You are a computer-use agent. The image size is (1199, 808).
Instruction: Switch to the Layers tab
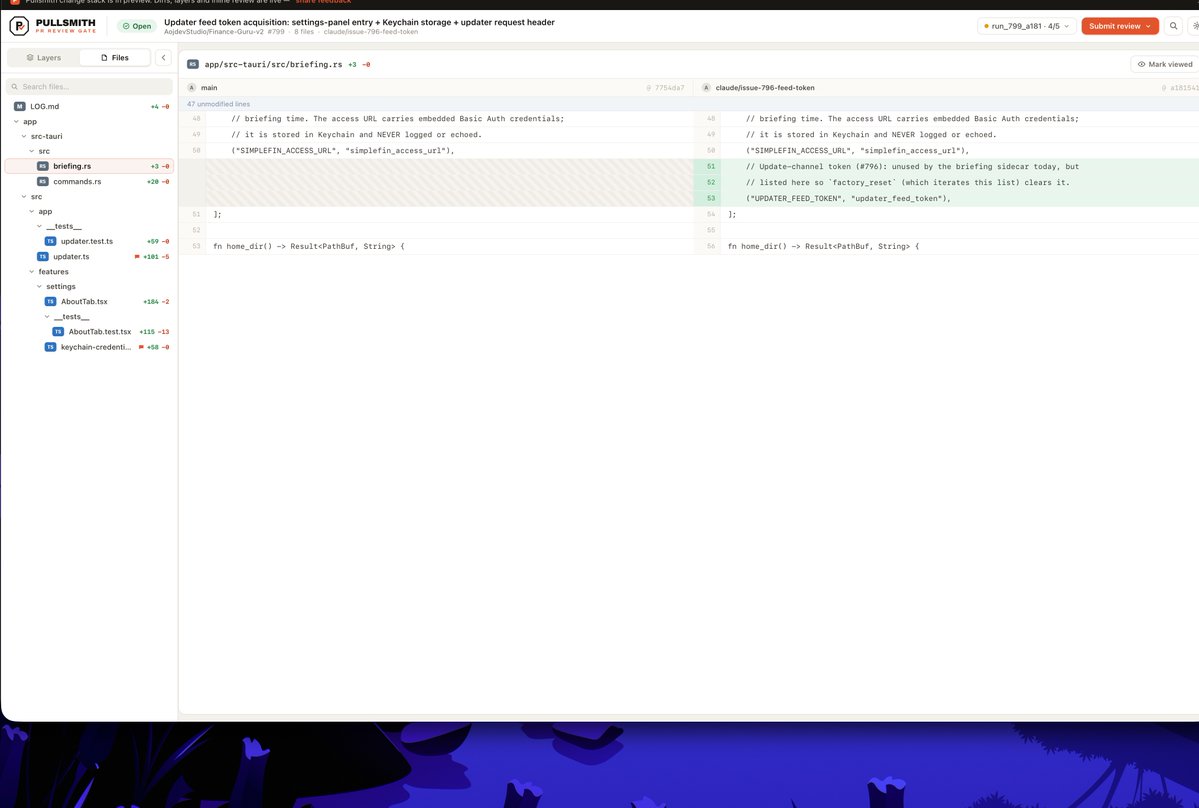coord(44,57)
